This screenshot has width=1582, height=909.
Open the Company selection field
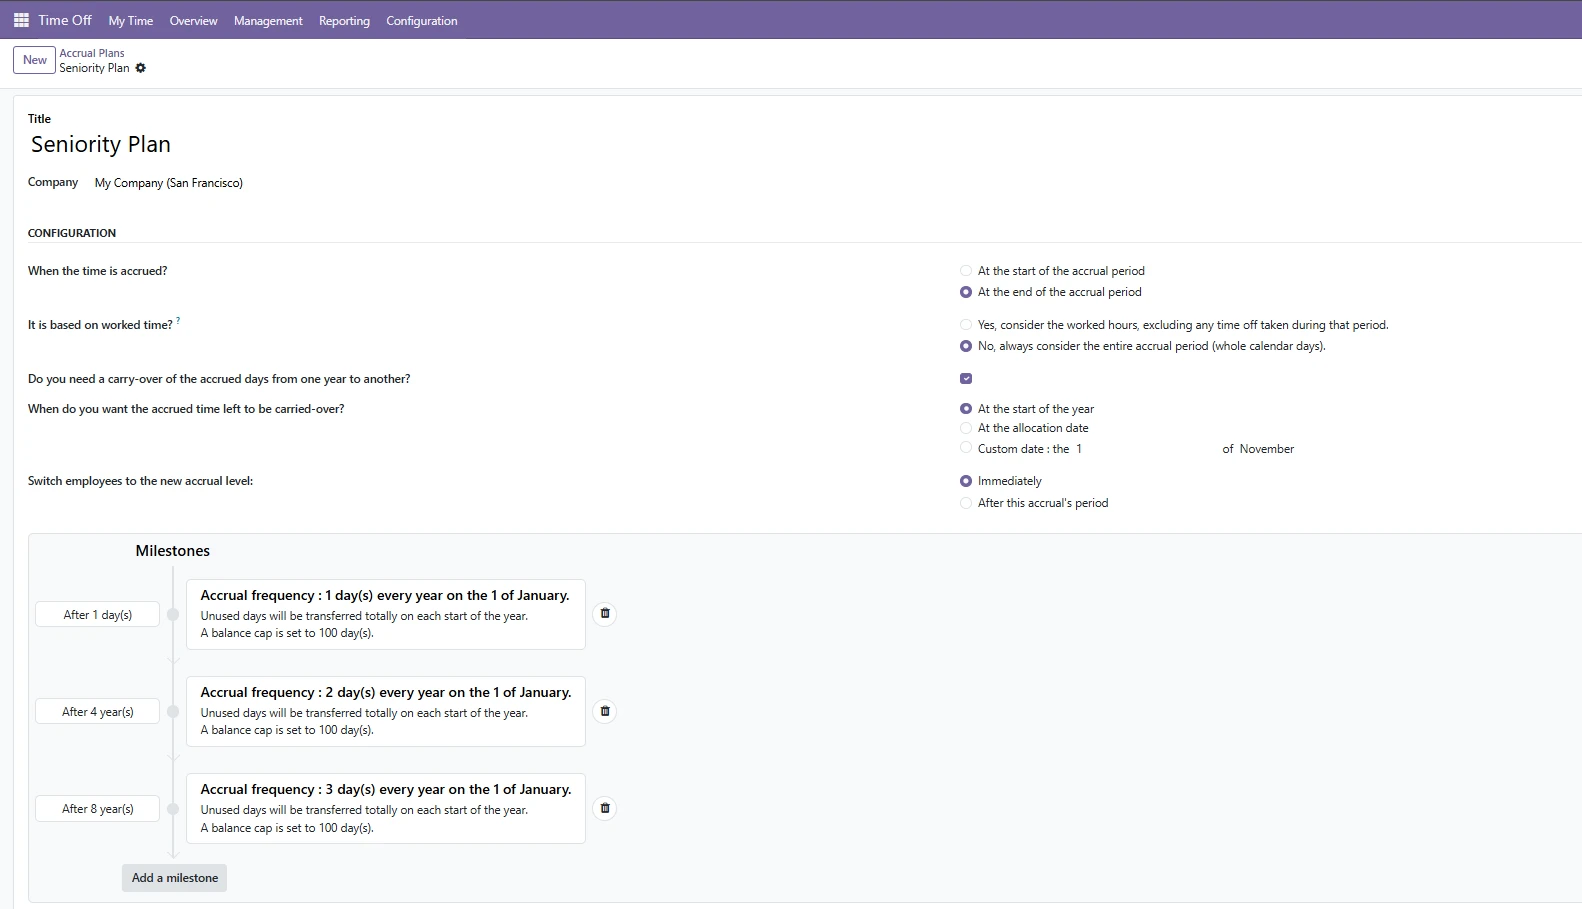pyautogui.click(x=169, y=183)
